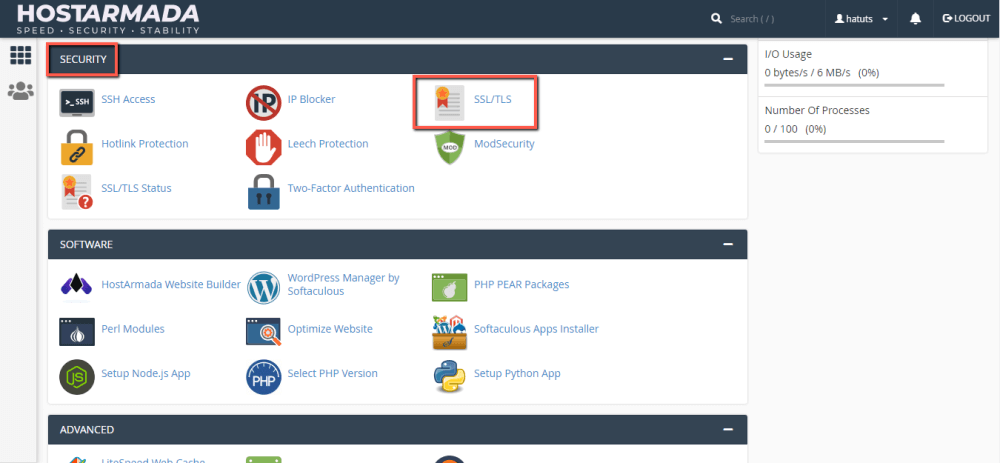The image size is (1000, 463).
Task: Click the I/O Usage progress bar
Action: (854, 85)
